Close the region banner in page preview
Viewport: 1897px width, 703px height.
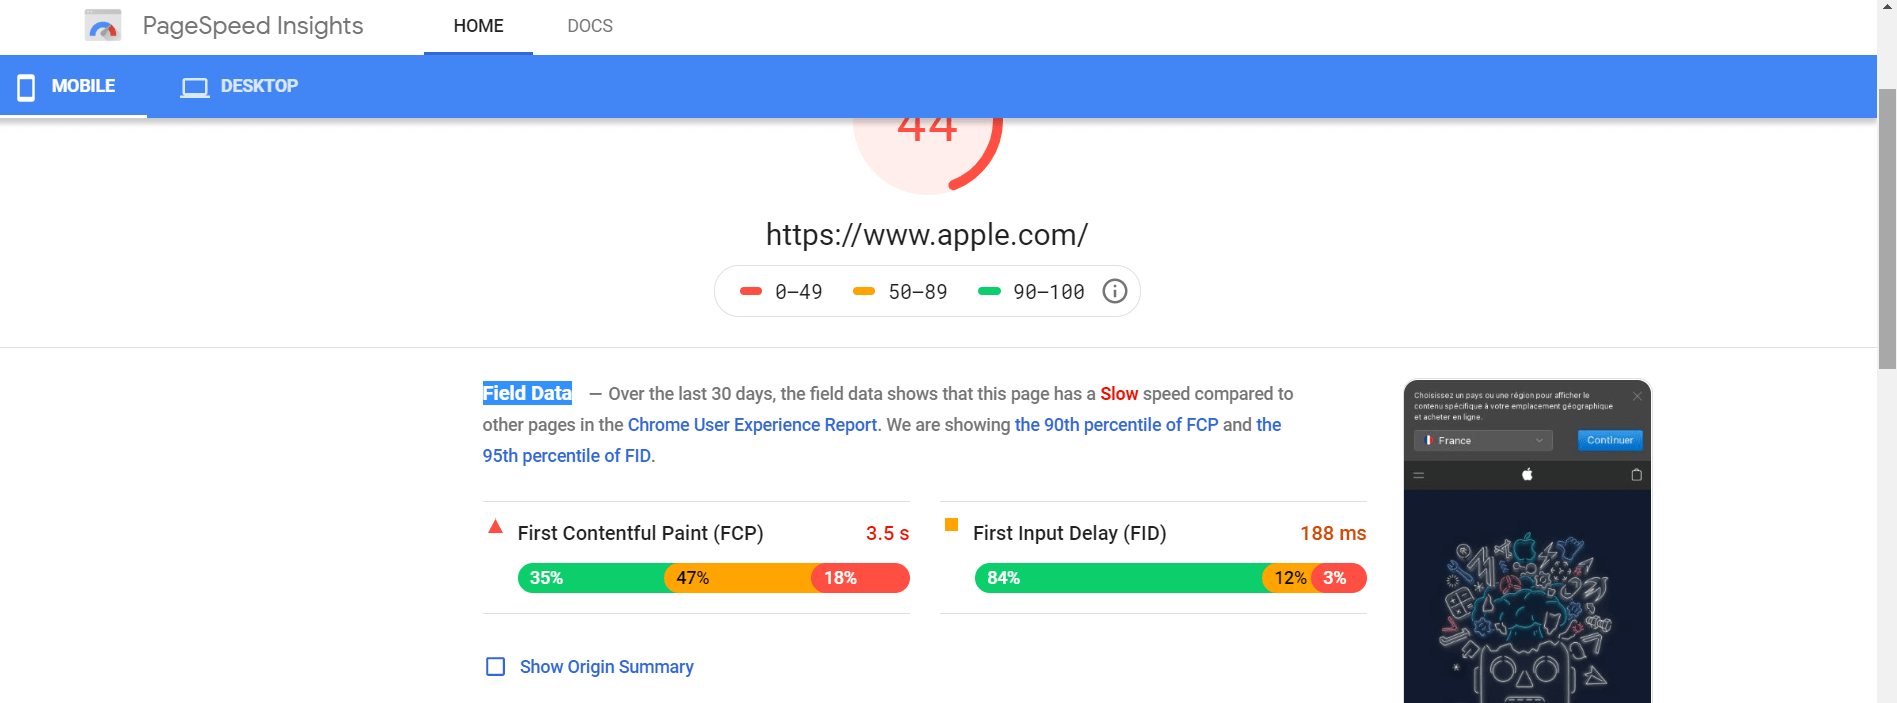tap(1637, 396)
